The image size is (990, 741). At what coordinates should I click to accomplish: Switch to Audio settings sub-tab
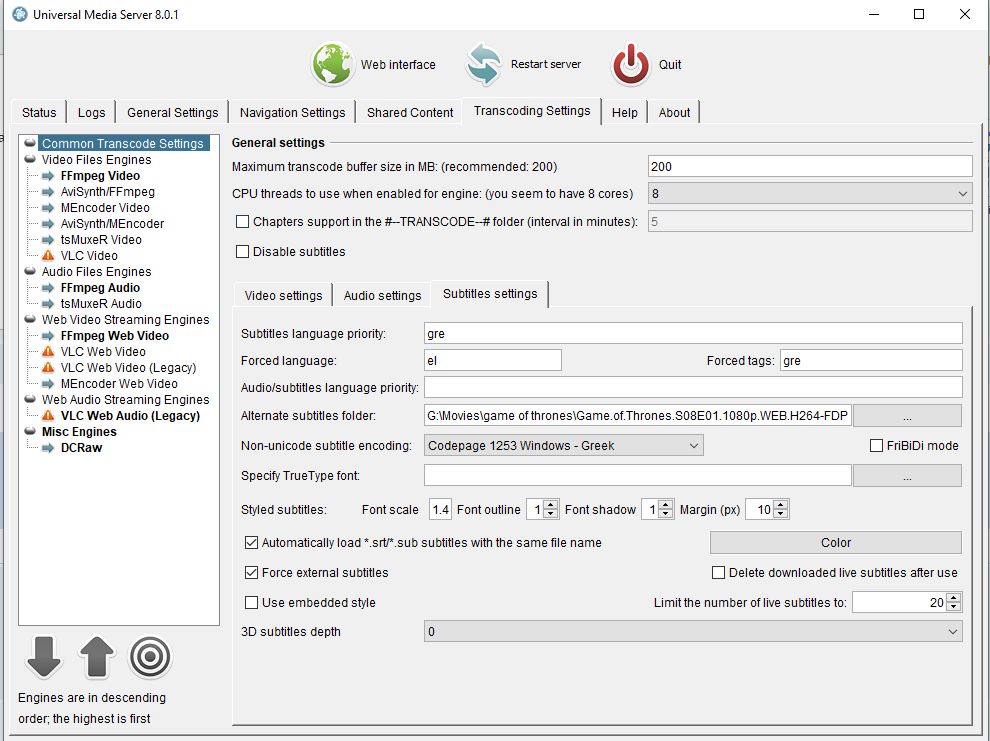382,295
